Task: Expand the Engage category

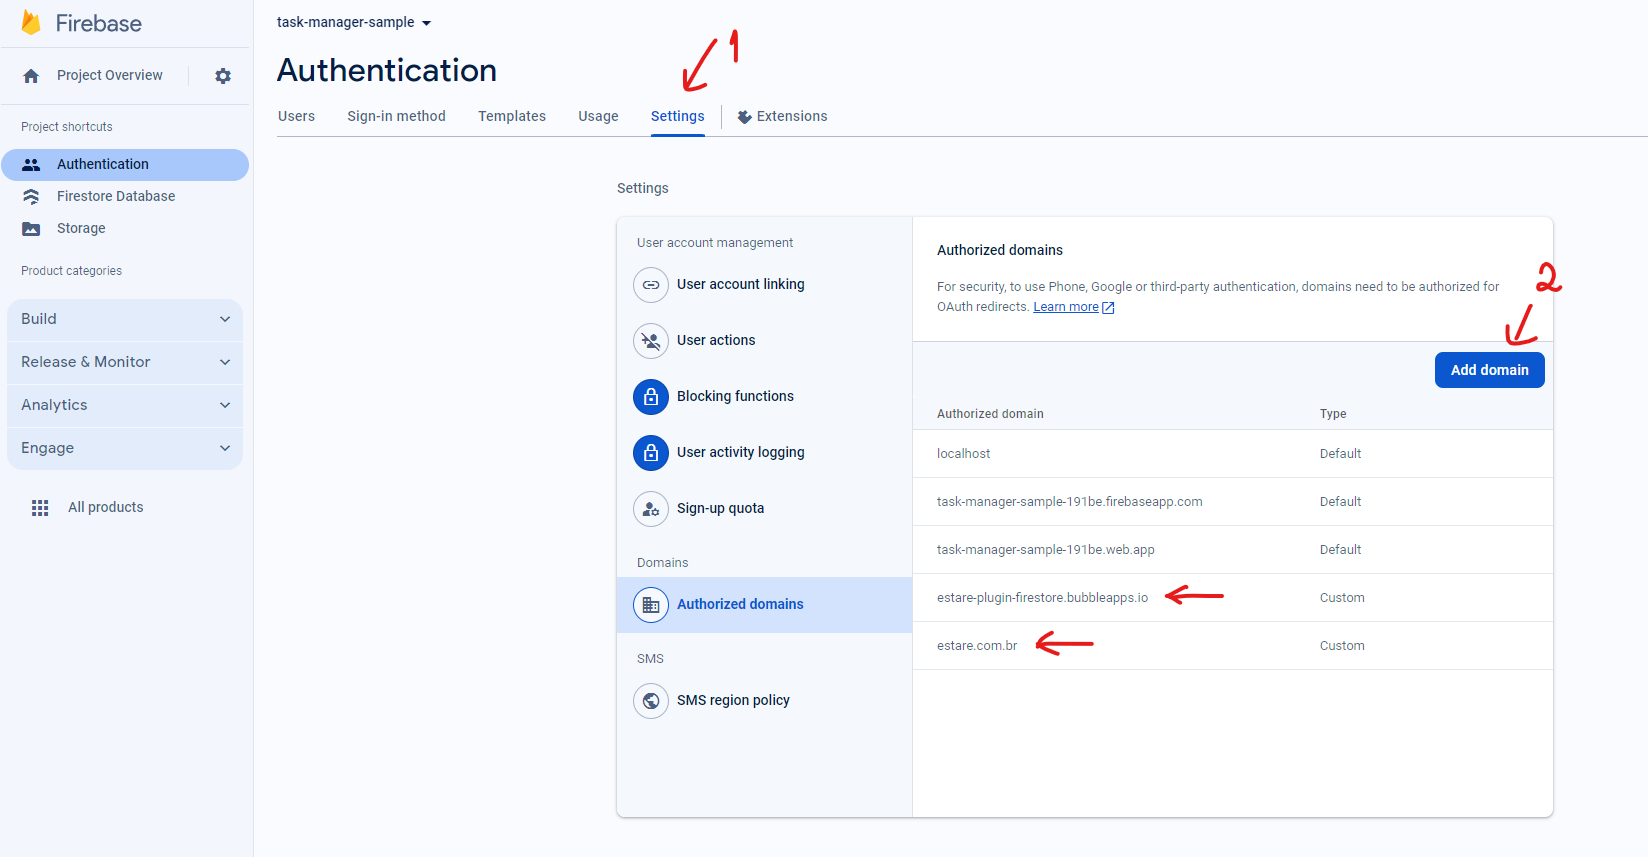Action: tap(125, 448)
